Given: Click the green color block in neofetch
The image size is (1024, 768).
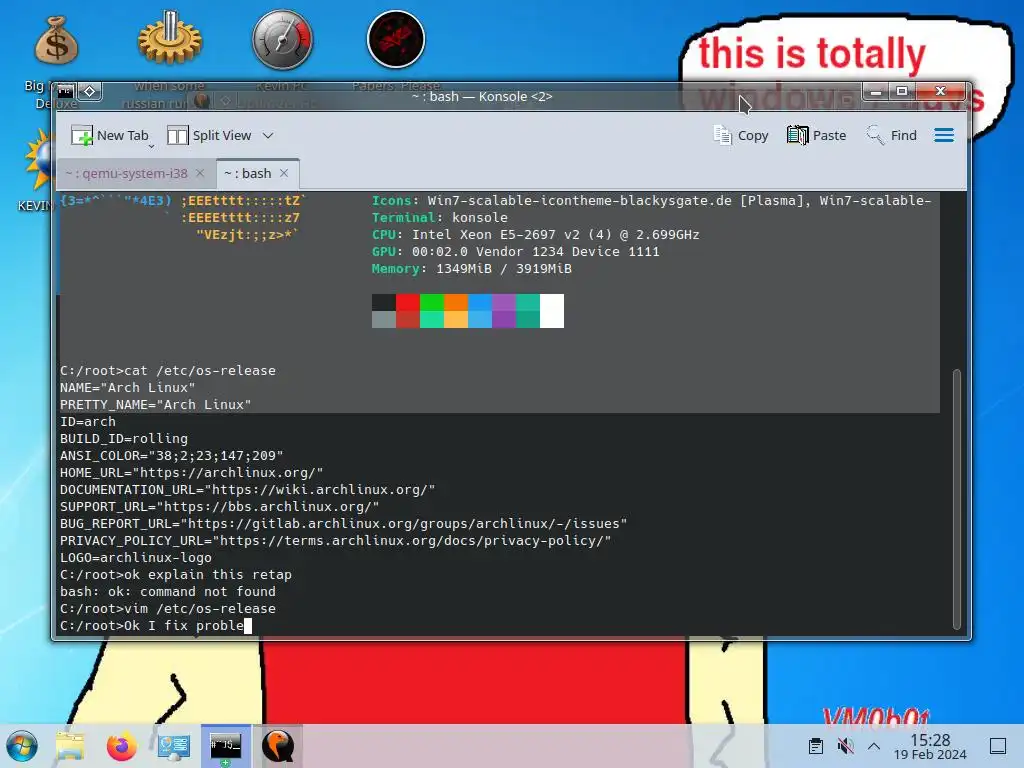Looking at the screenshot, I should pos(432,302).
